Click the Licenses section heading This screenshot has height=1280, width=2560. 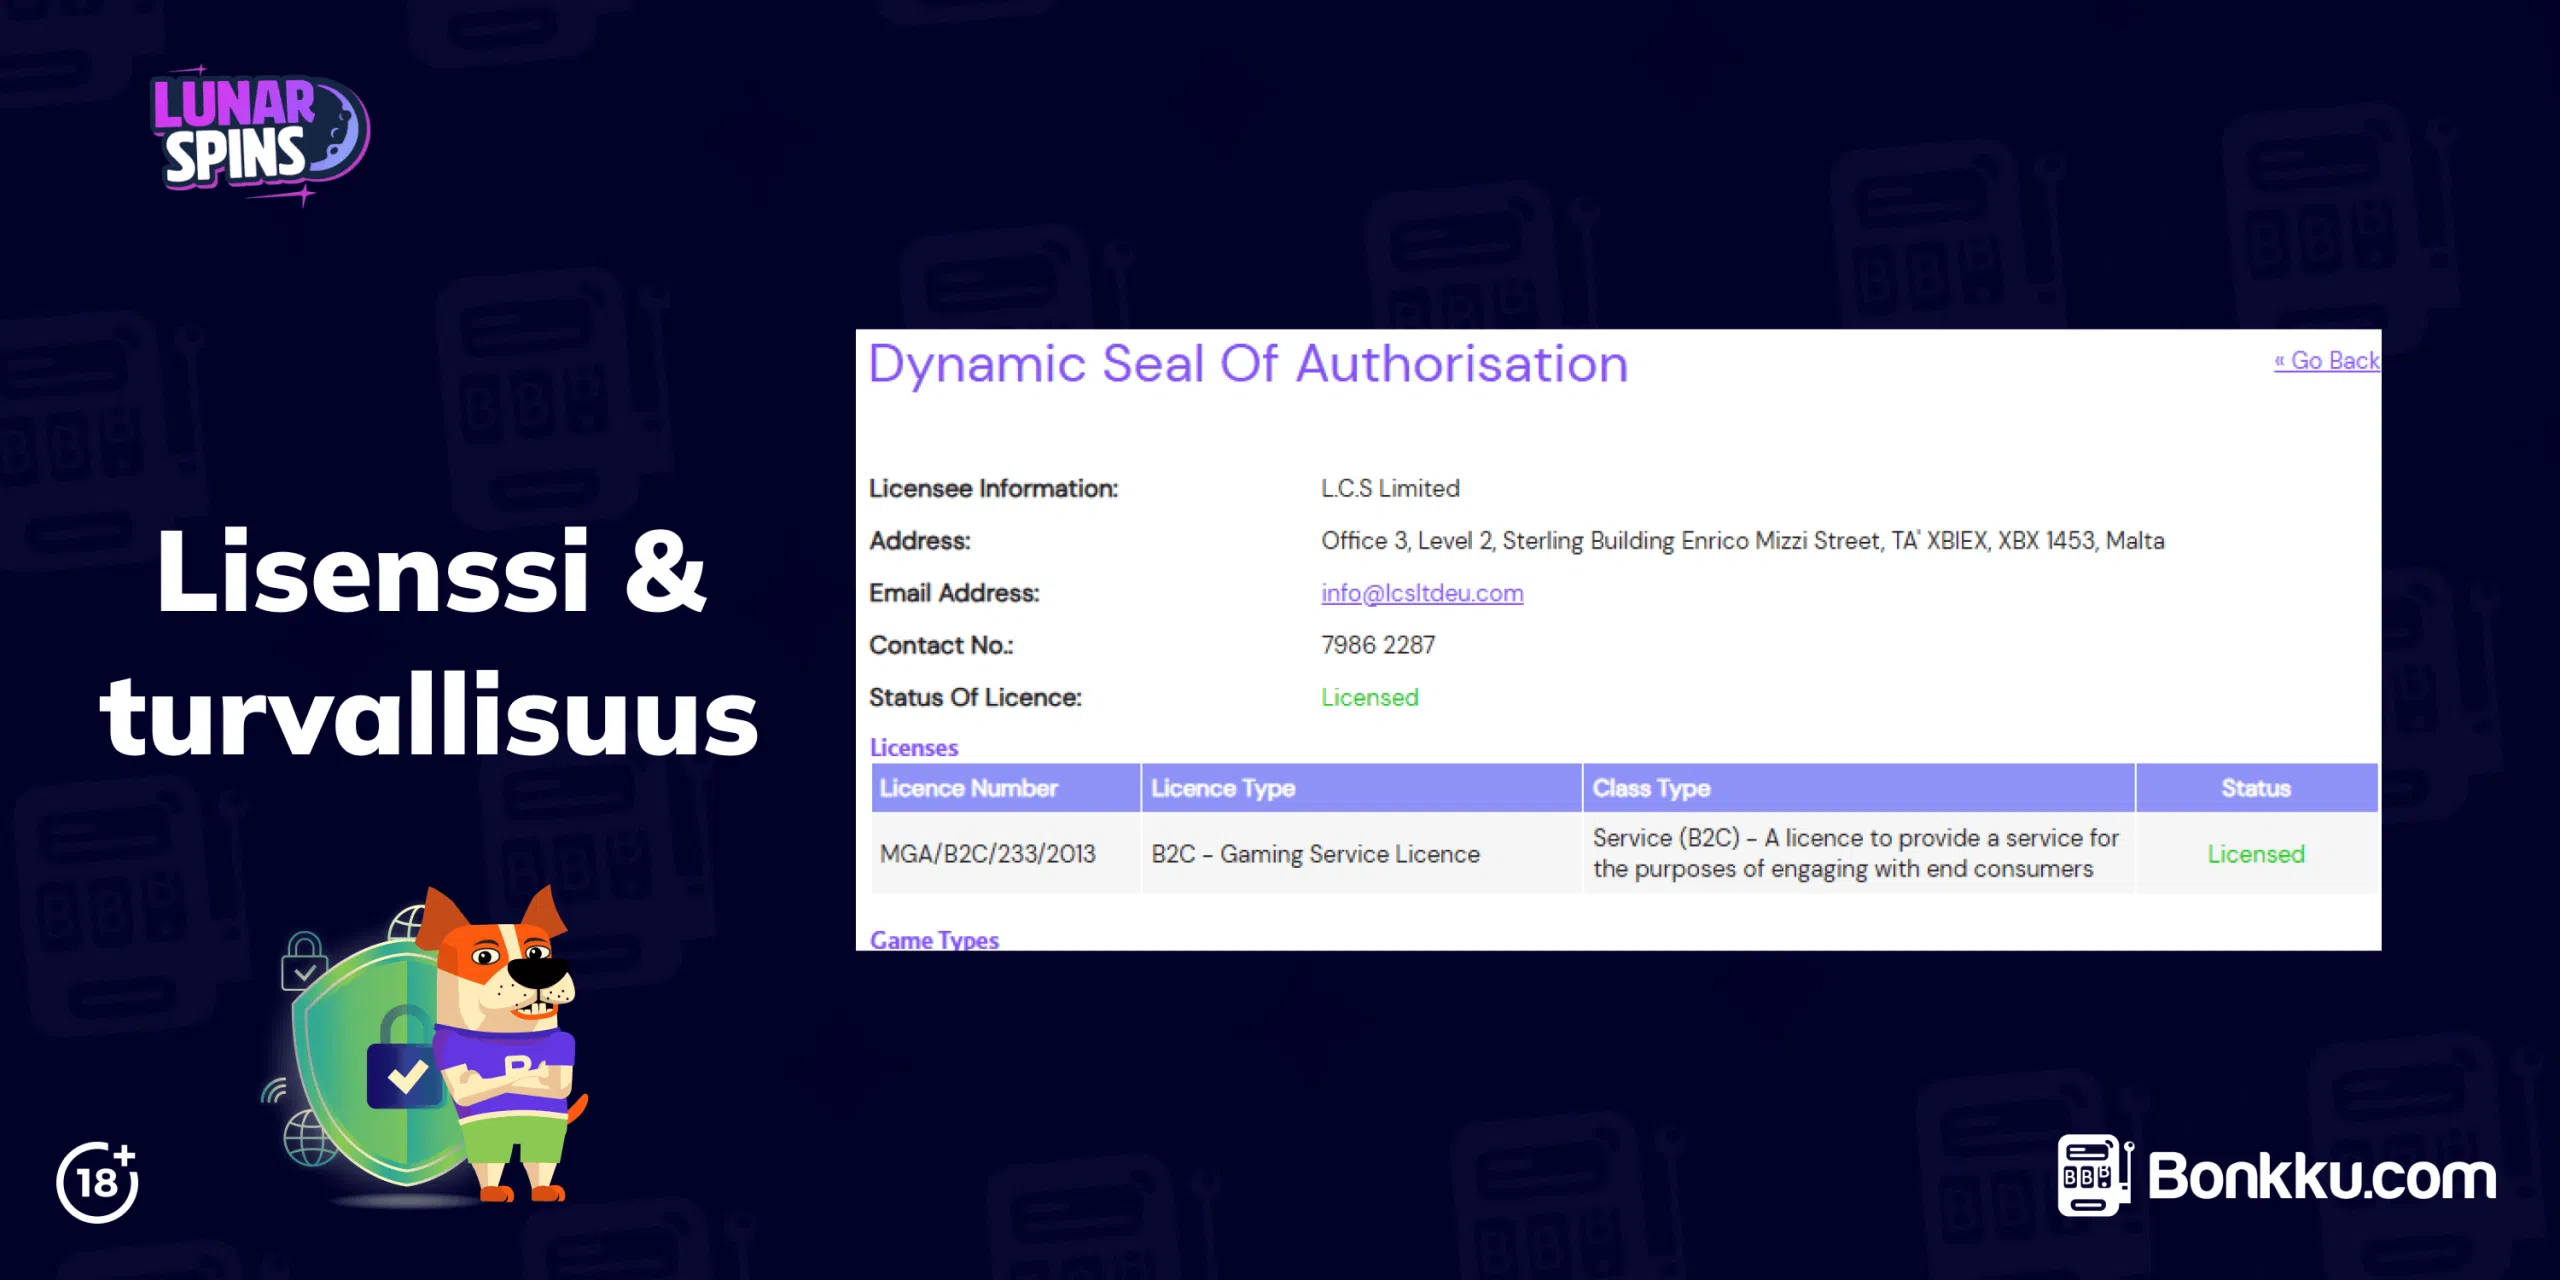914,747
